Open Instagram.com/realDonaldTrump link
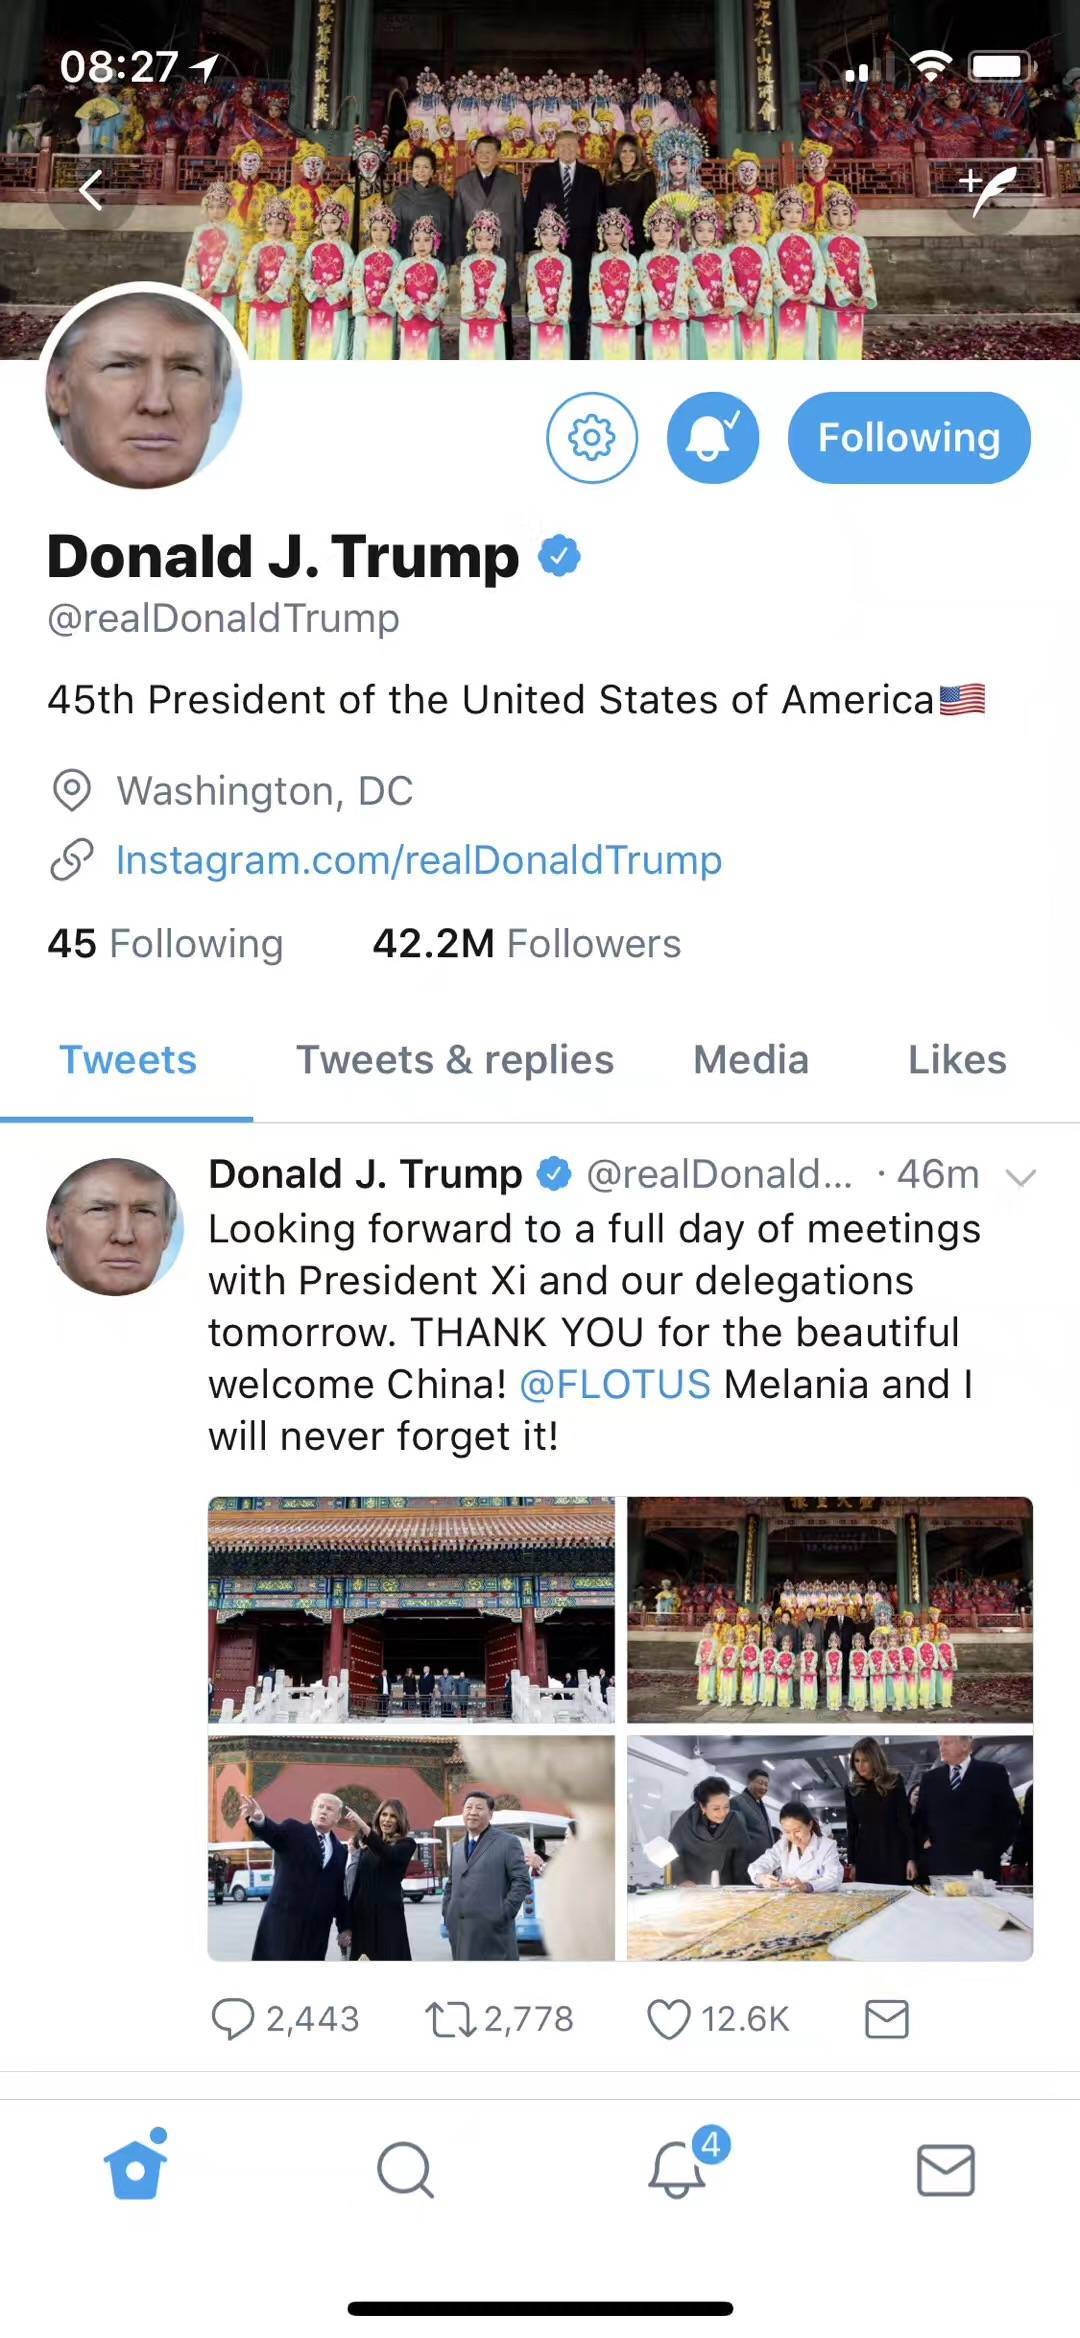 click(x=419, y=860)
